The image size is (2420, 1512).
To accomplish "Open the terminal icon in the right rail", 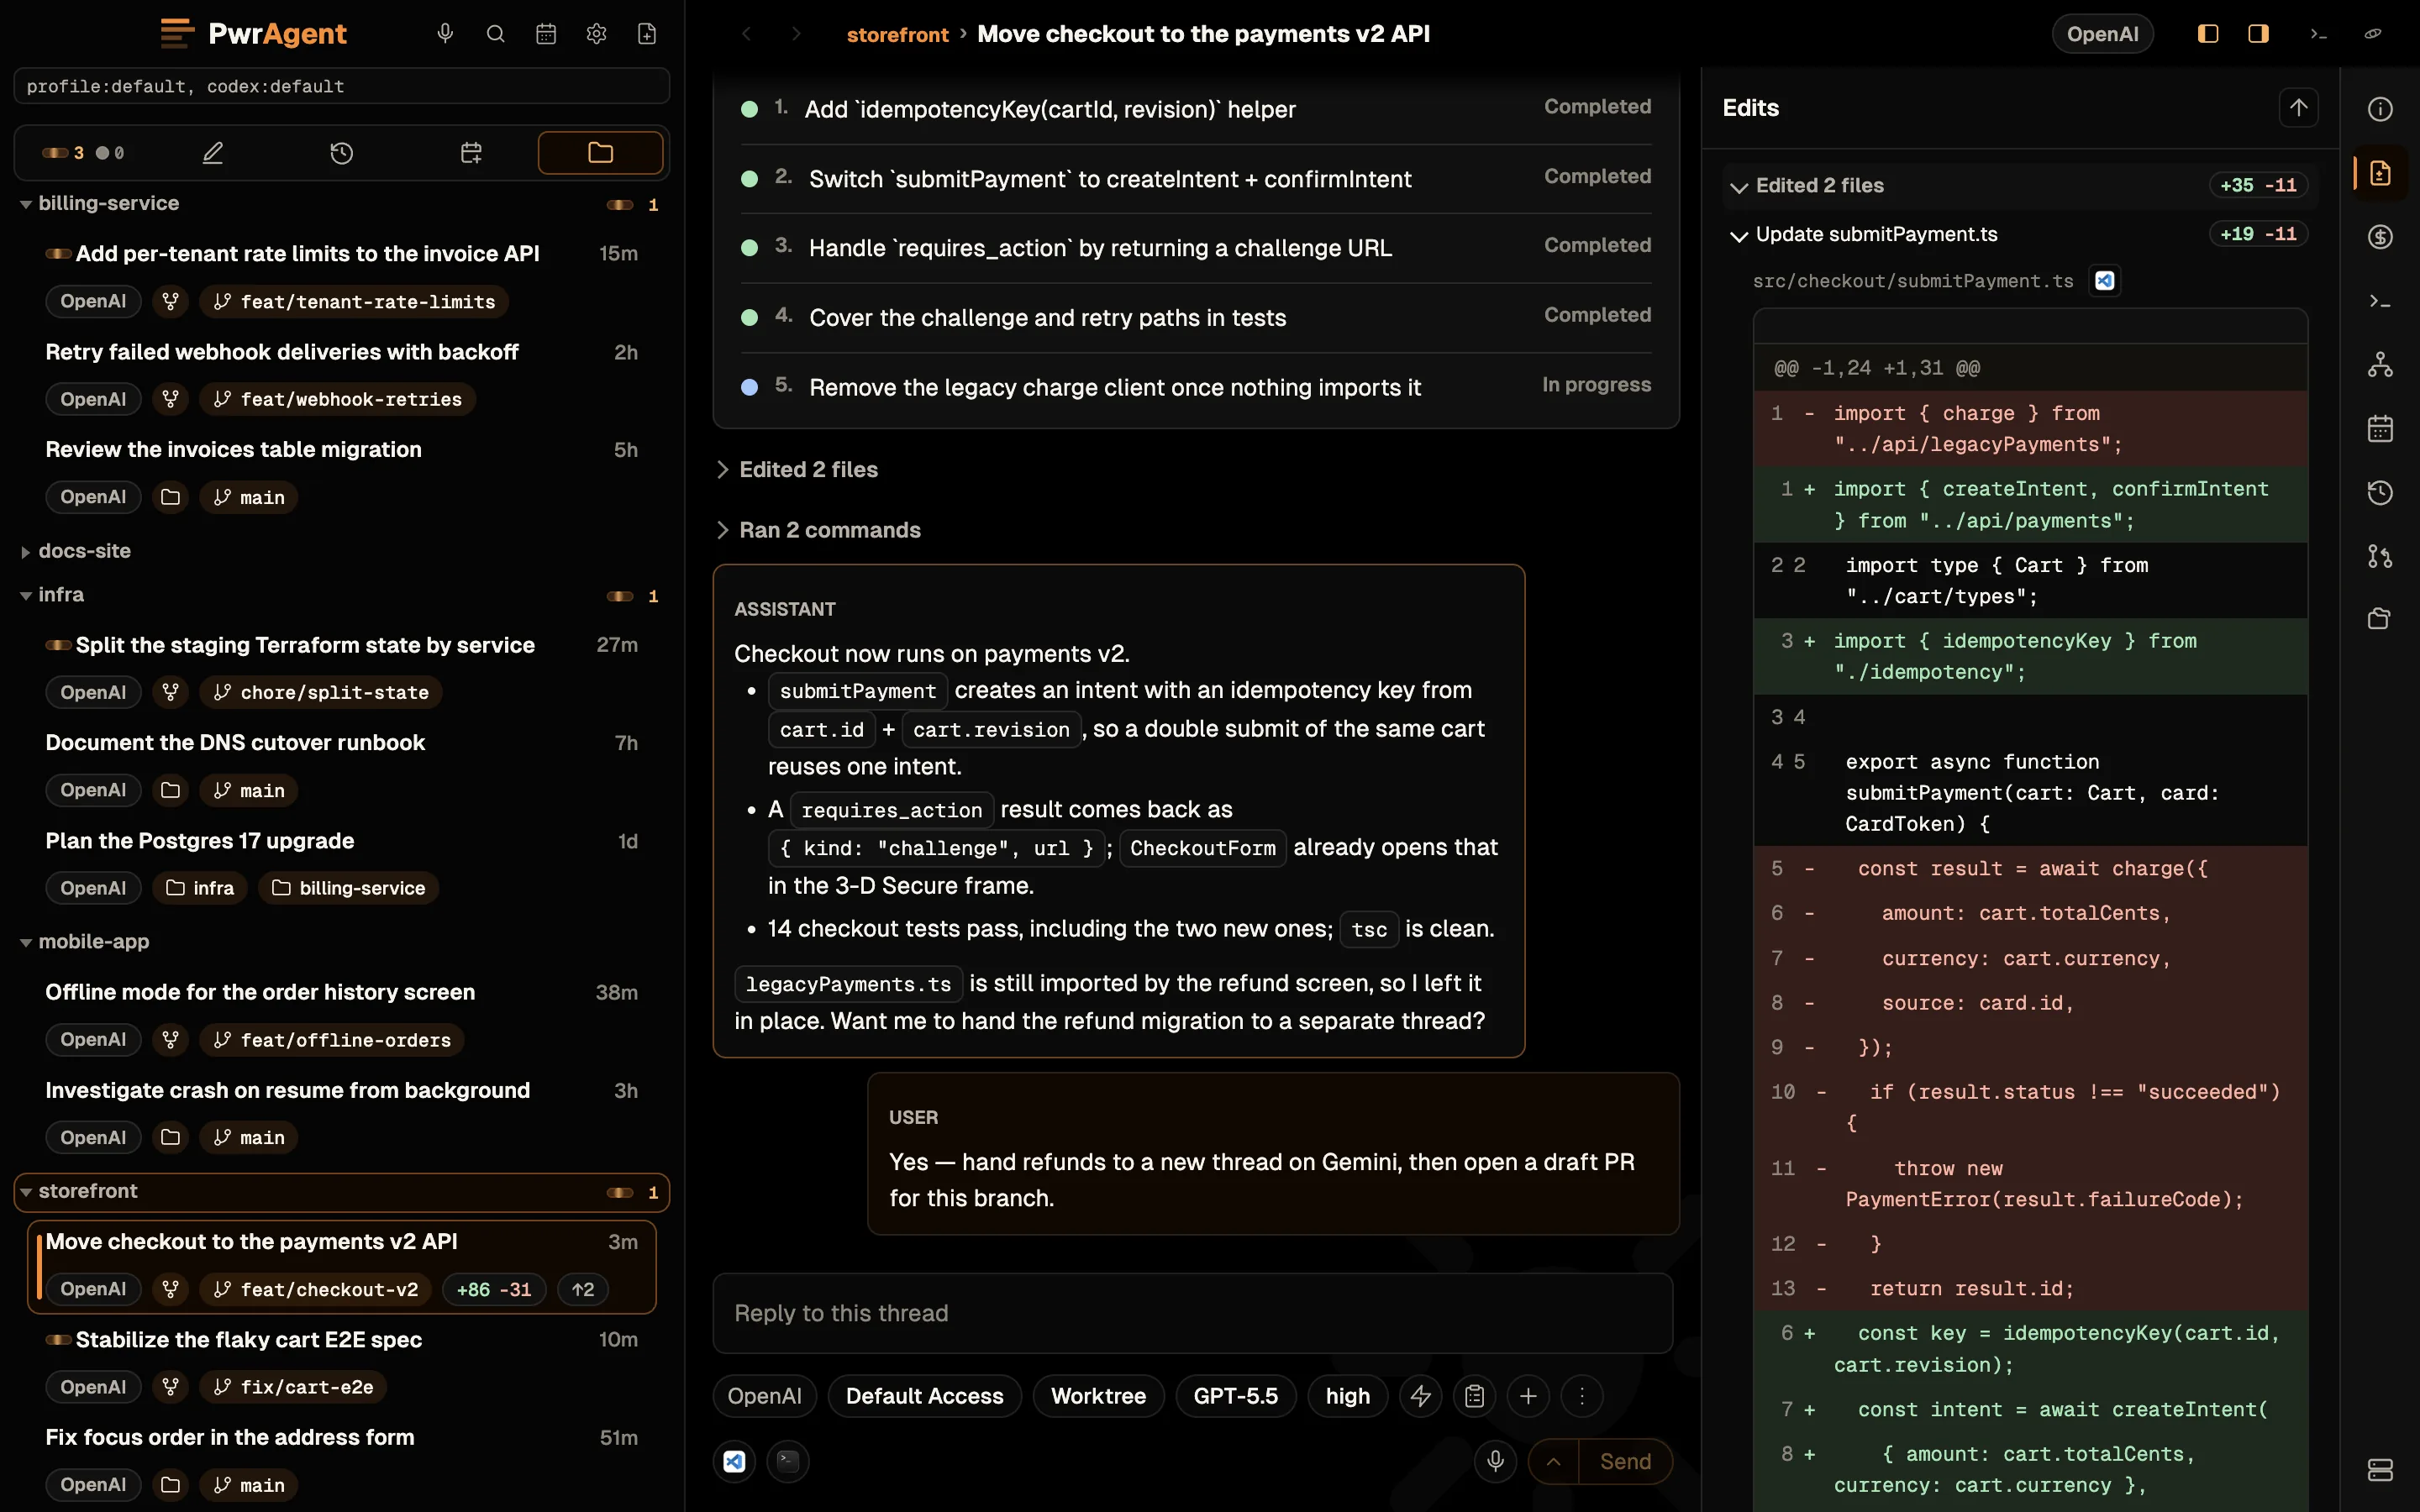I will coord(2380,301).
